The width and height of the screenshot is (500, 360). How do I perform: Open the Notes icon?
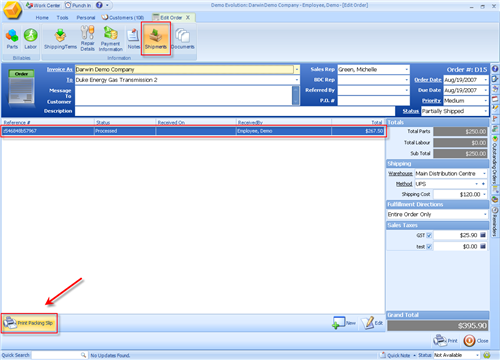click(x=133, y=39)
